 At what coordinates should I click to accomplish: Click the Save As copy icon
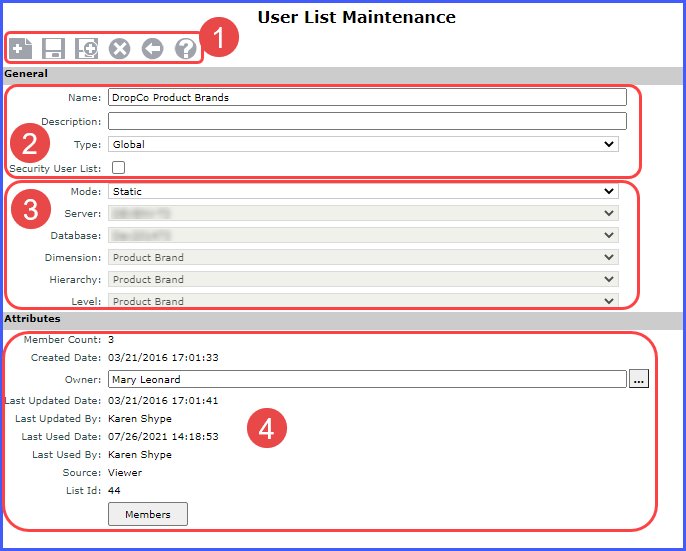point(86,48)
